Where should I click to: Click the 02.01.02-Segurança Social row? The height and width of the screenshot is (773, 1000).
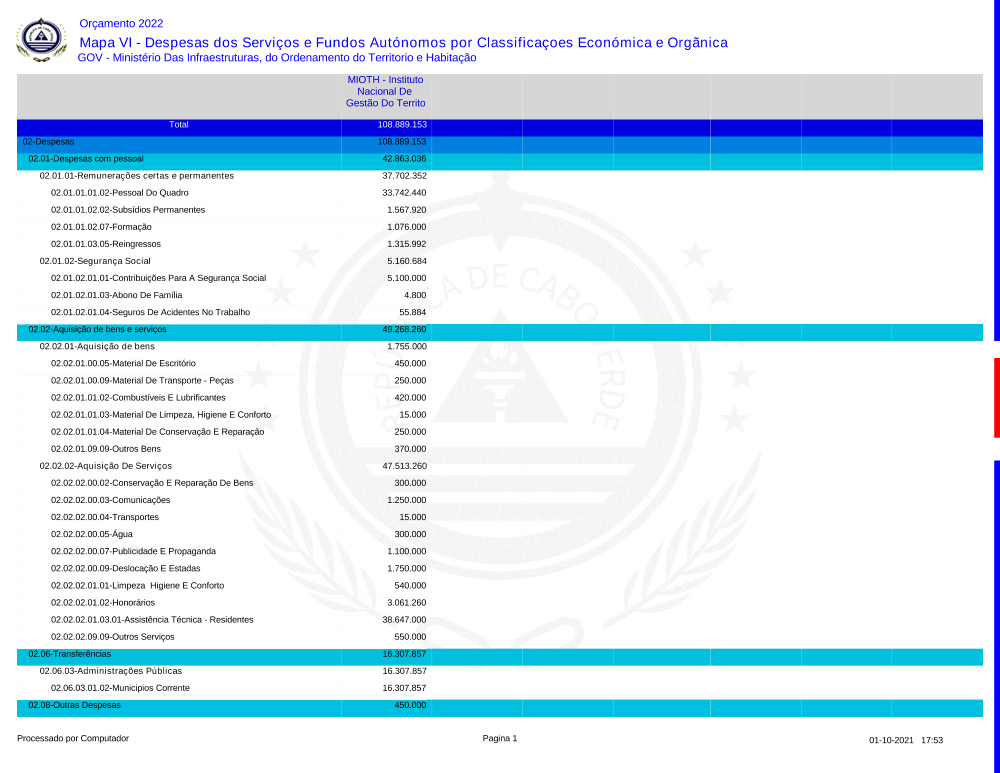(x=95, y=261)
